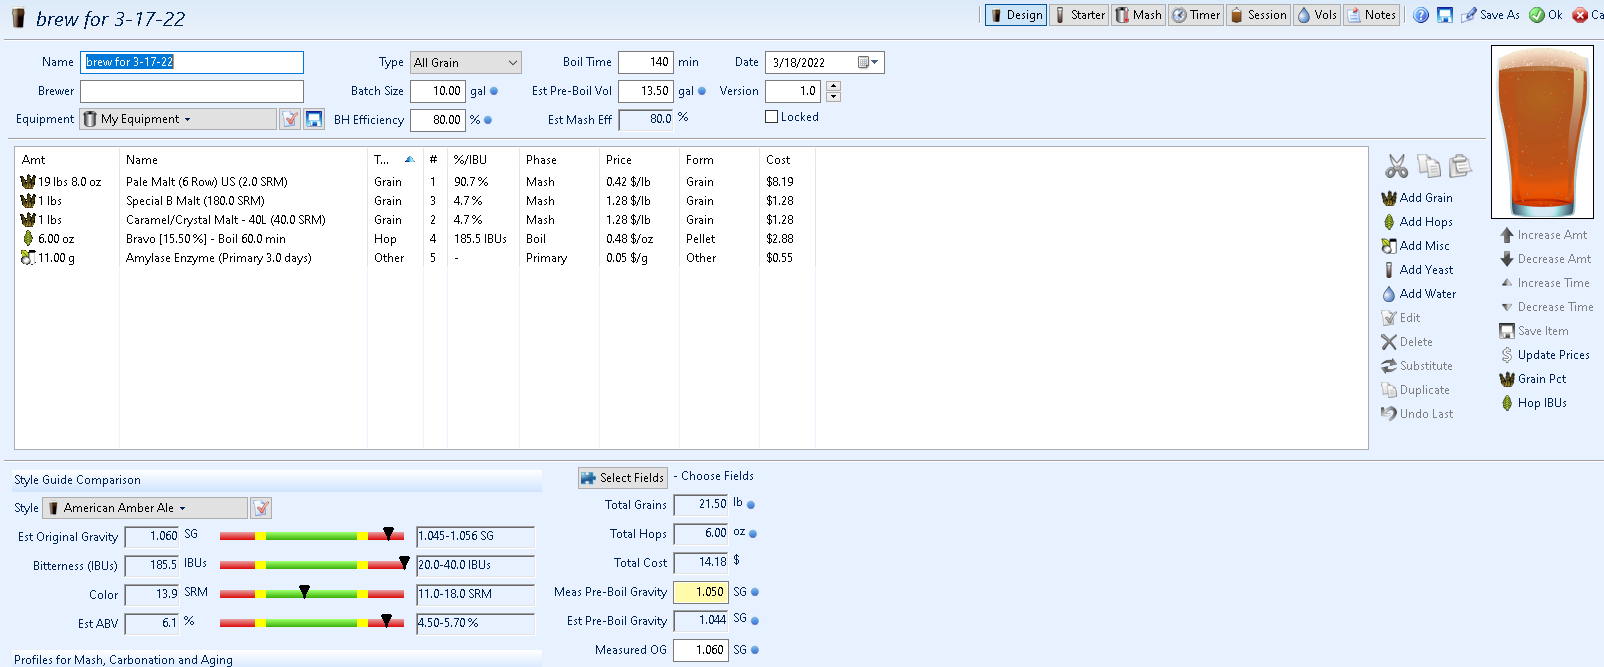This screenshot has height=667, width=1604.
Task: Open the Timer tab
Action: (1196, 15)
